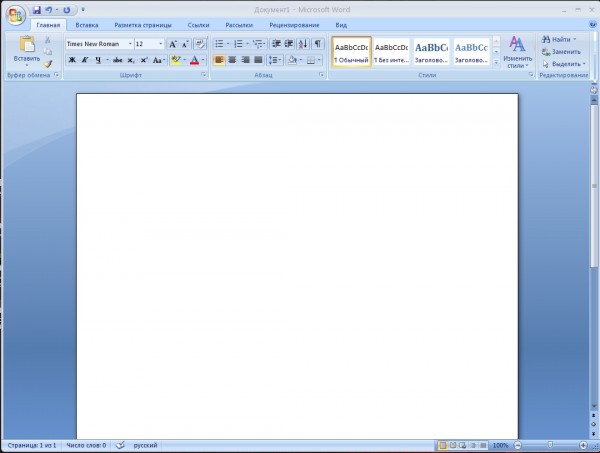Viewport: 600px width, 453px height.
Task: Open the Times New Roman font dropdown
Action: (130, 44)
